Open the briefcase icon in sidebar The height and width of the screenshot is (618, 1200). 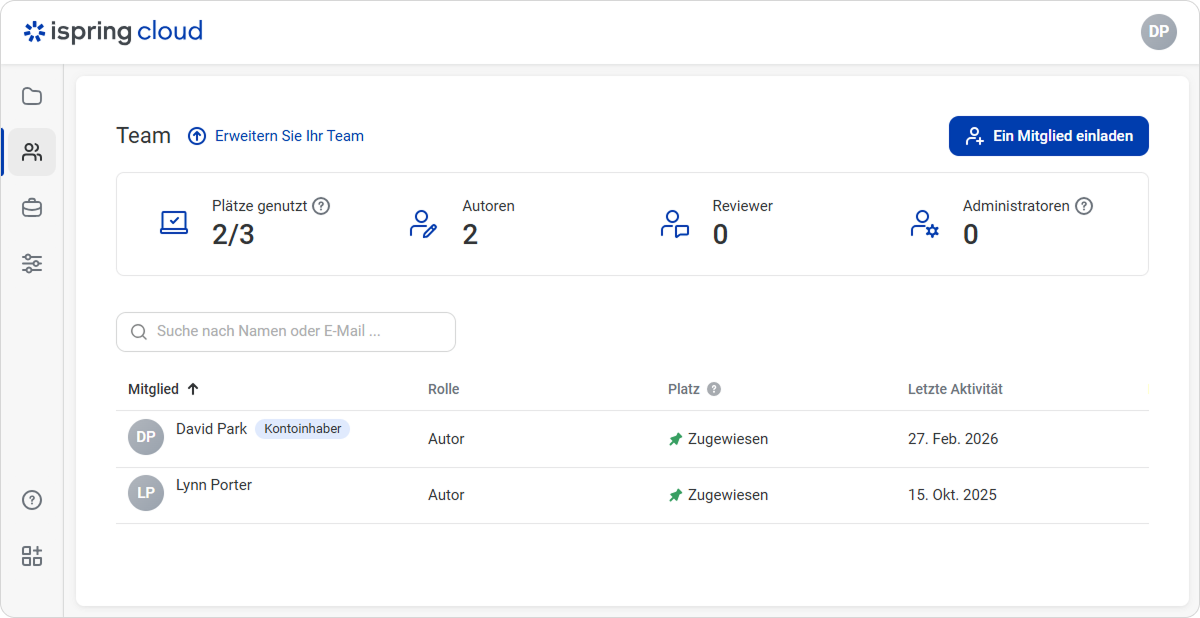(x=32, y=208)
